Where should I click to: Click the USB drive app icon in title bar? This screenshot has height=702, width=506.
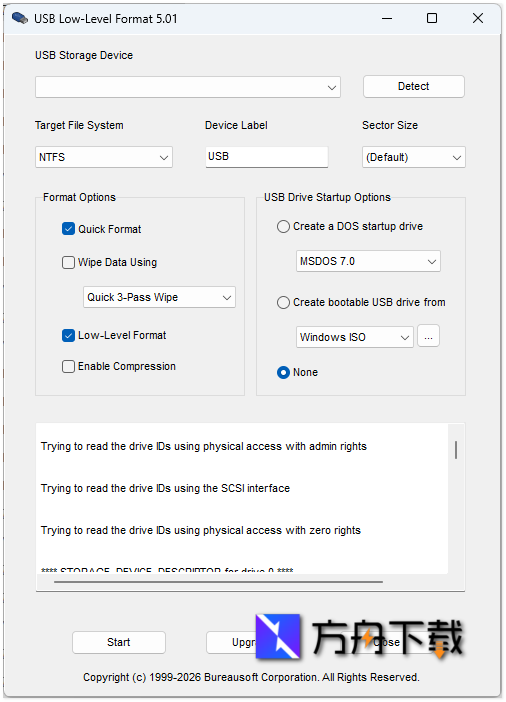coord(20,18)
